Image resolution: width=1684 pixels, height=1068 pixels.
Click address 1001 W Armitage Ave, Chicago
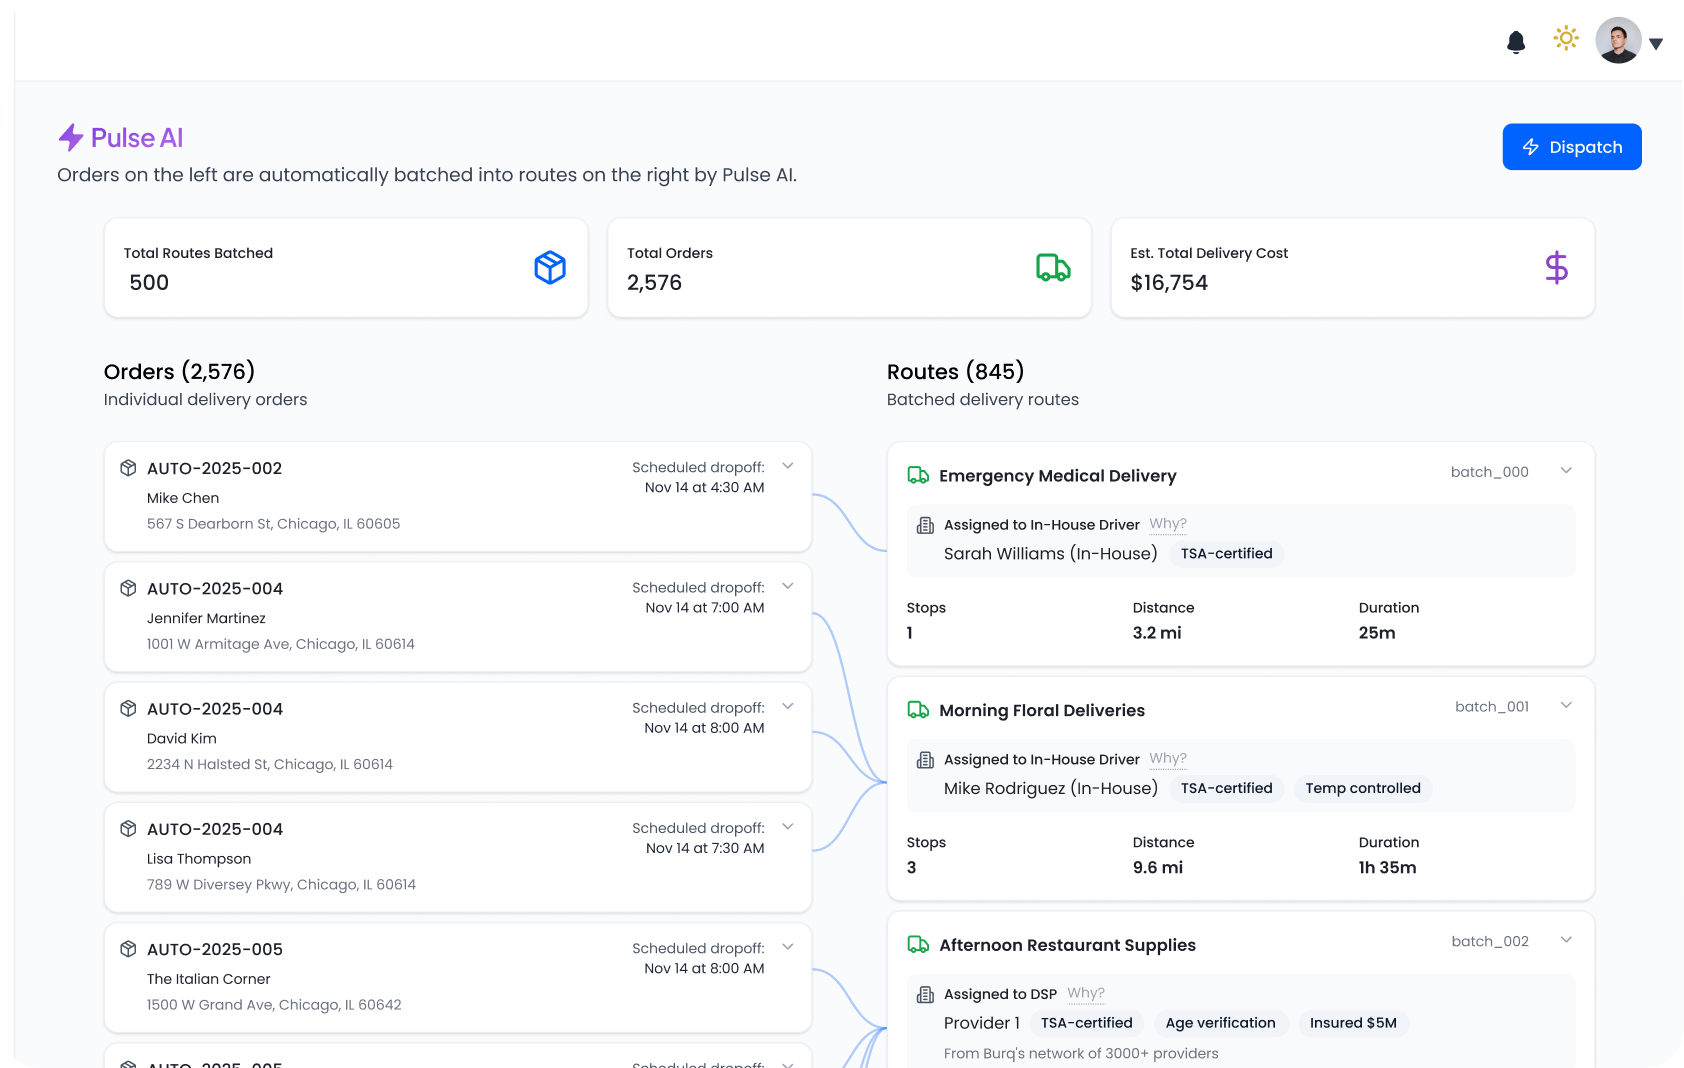click(x=281, y=644)
